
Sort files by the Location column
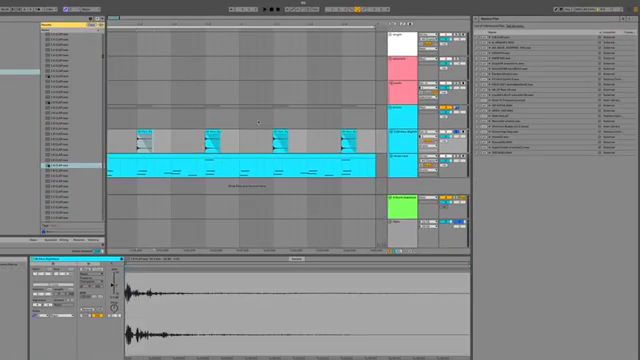pos(609,32)
